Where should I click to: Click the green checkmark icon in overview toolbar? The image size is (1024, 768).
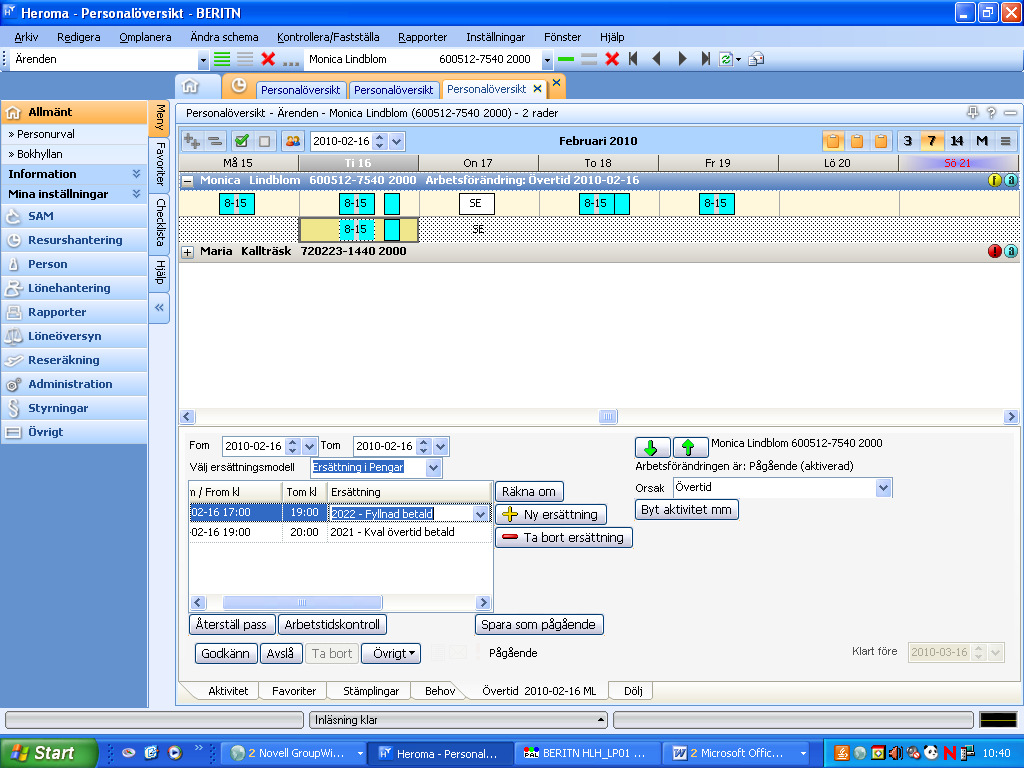tap(242, 141)
